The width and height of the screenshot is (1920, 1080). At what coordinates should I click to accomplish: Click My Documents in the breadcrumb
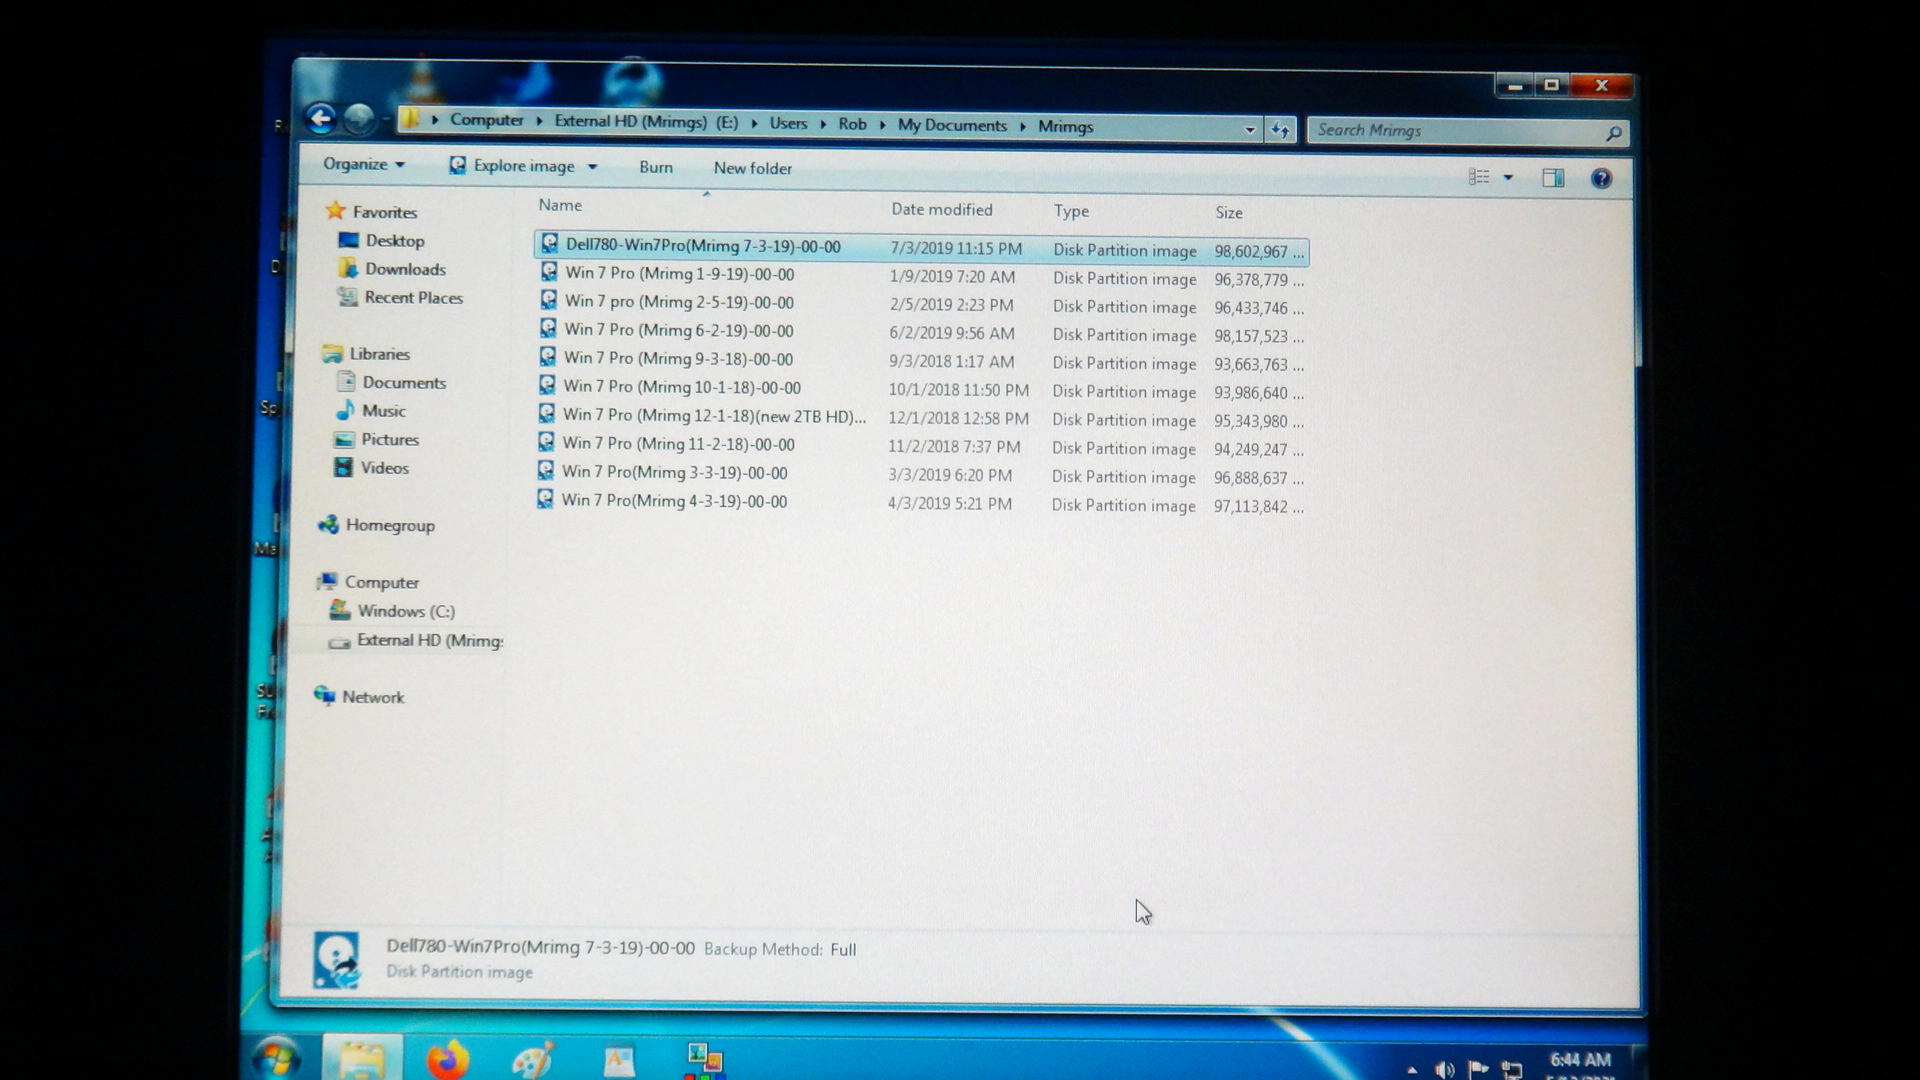coord(952,125)
